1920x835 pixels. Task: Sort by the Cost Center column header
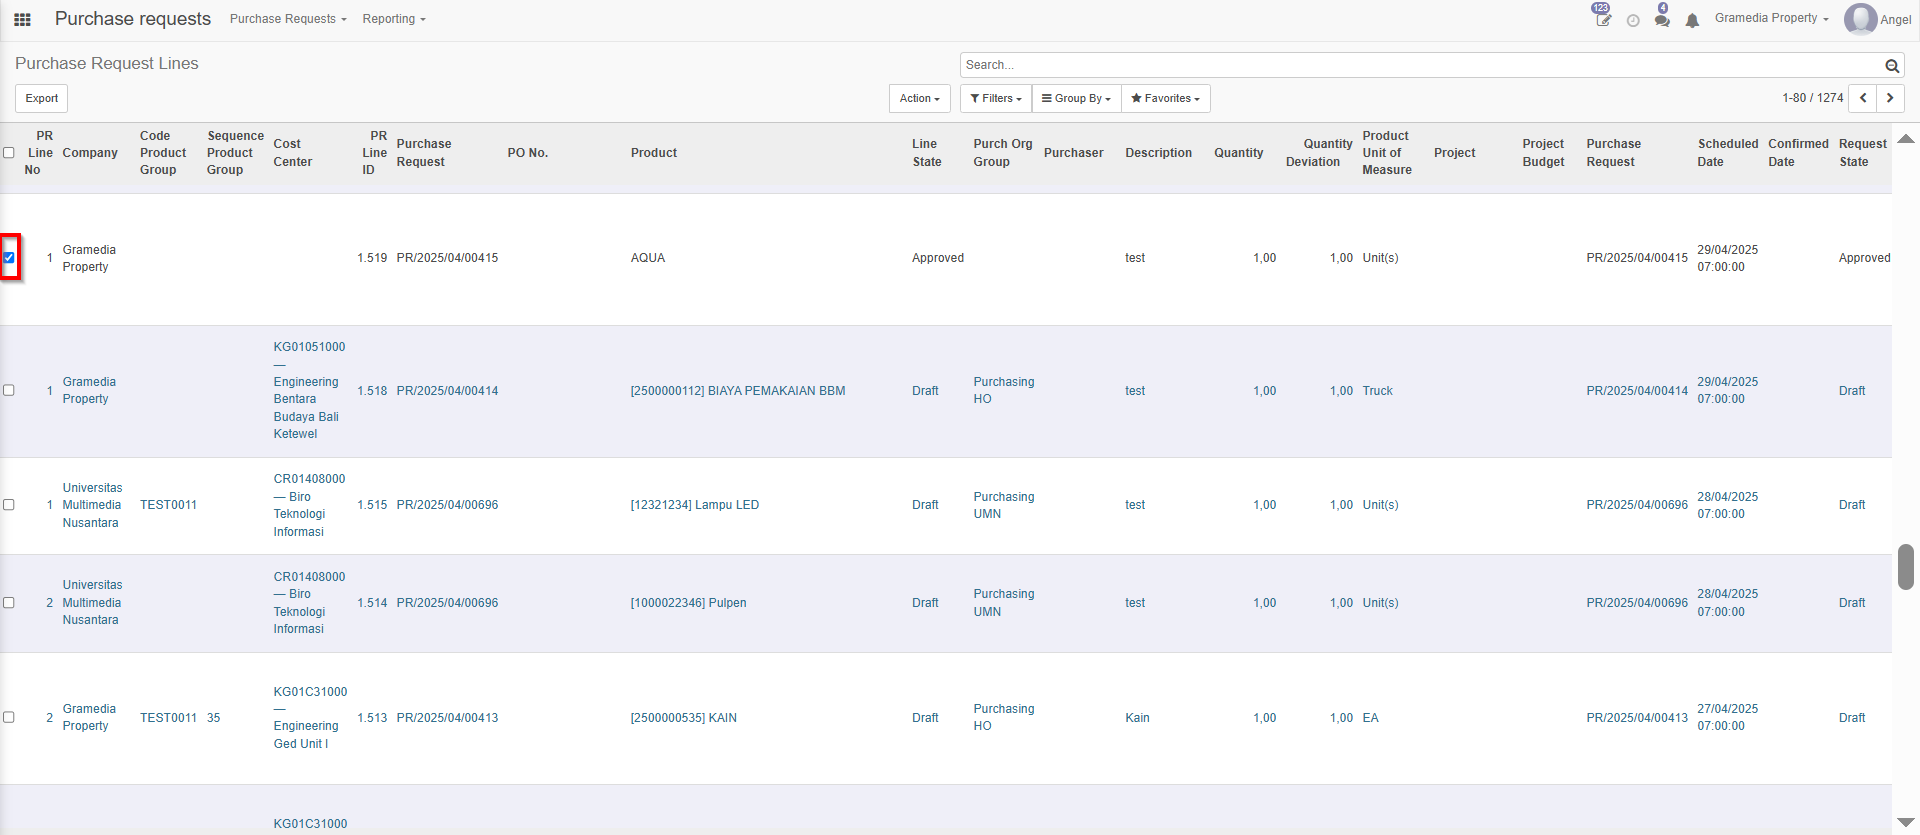(292, 153)
